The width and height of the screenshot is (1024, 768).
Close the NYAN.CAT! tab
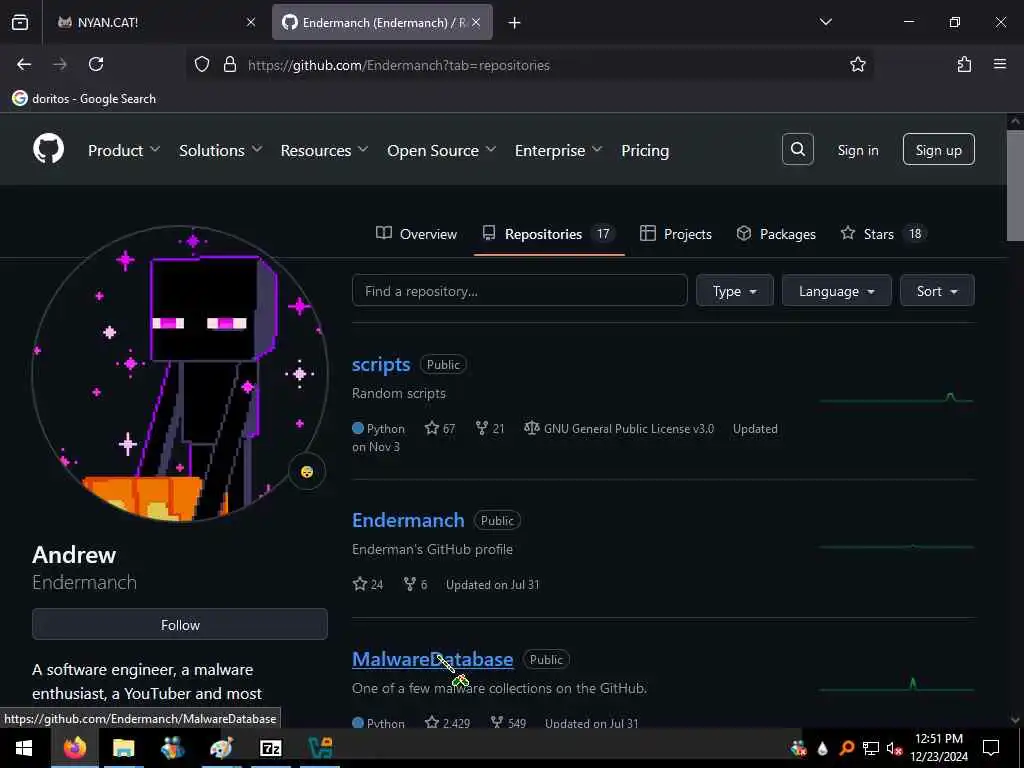[x=251, y=22]
